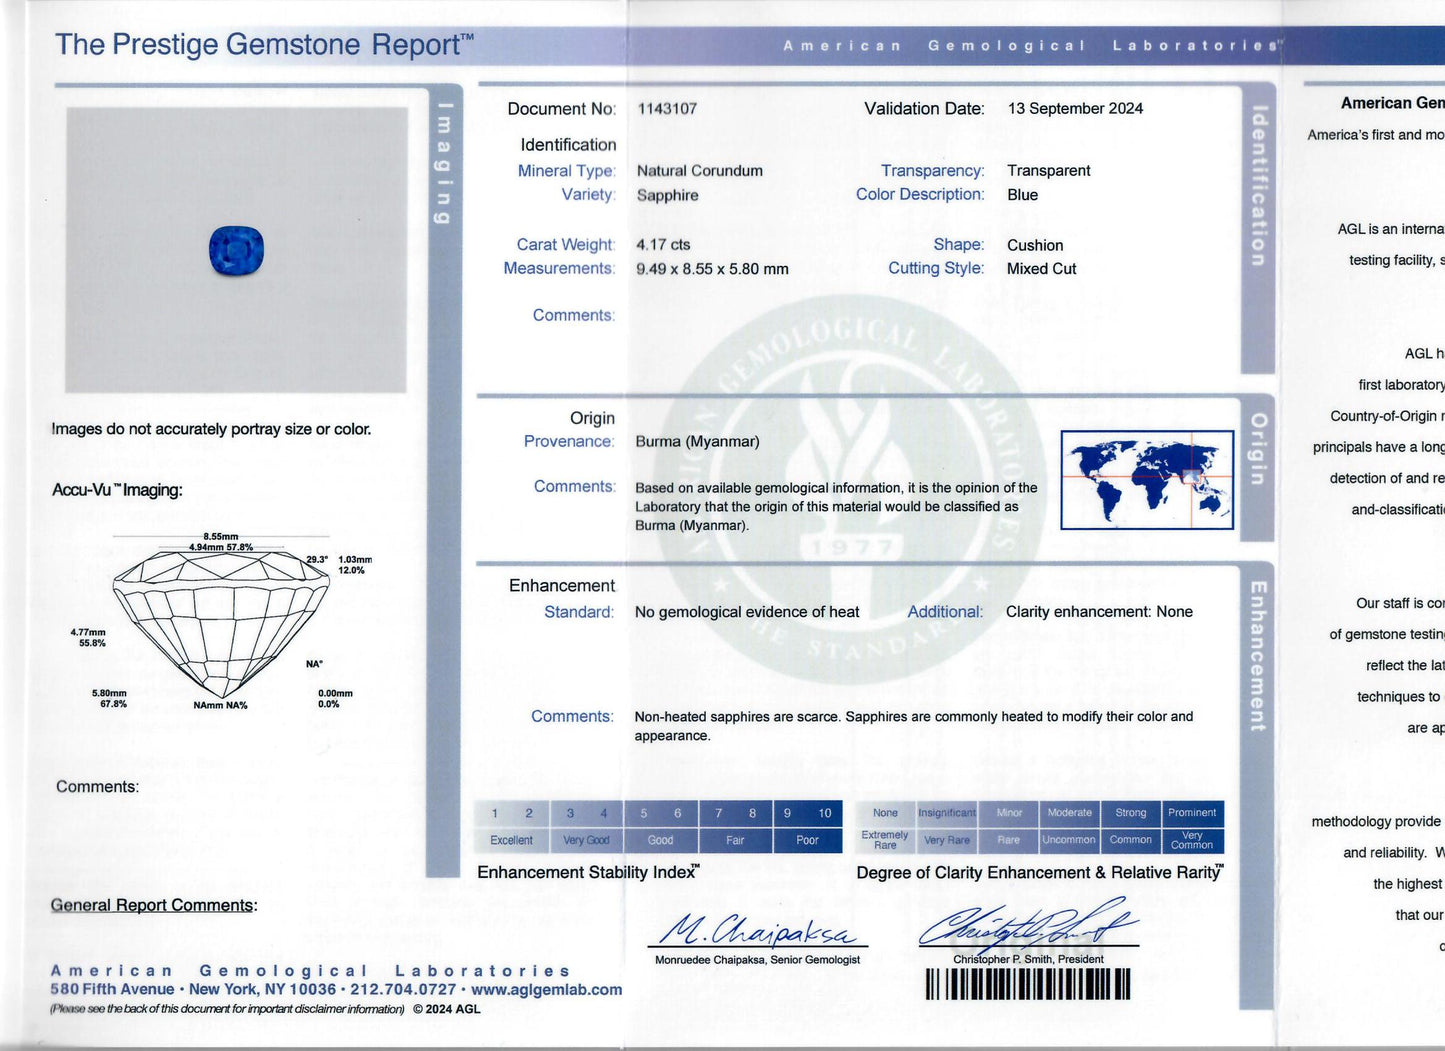
Task: Click the world map origin graphic
Action: (1146, 479)
